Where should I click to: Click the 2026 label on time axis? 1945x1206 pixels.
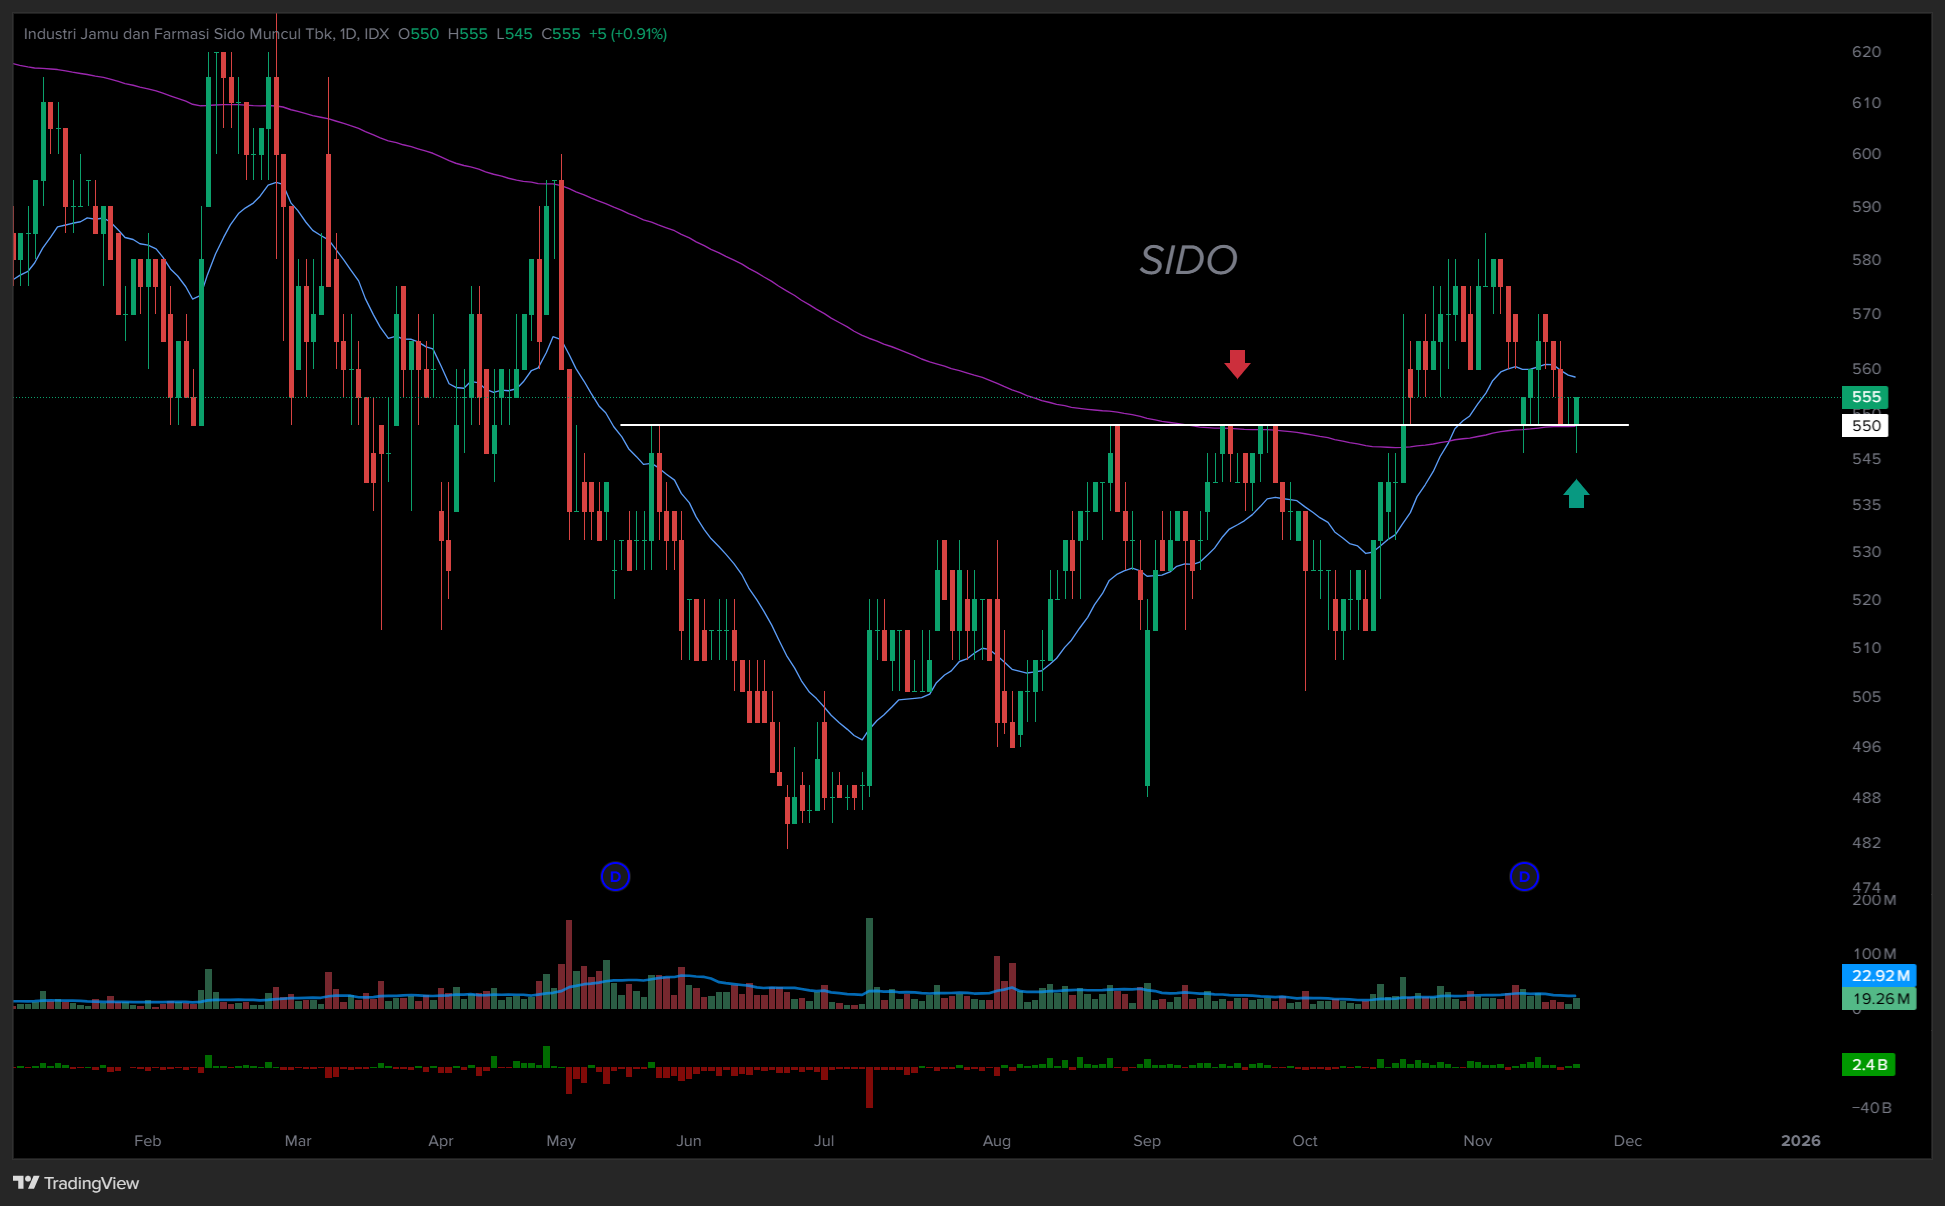tap(1800, 1141)
